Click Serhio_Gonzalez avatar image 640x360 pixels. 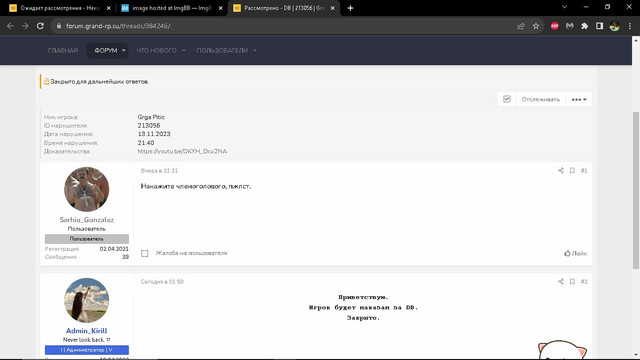[87, 189]
